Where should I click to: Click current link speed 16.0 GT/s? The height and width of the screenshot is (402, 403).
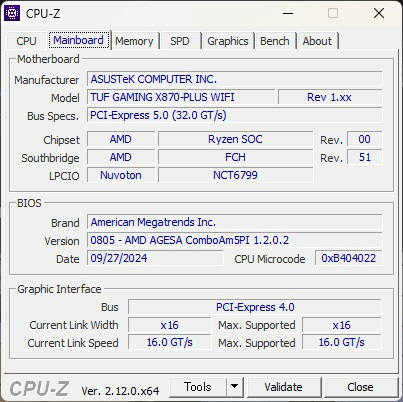coord(170,342)
